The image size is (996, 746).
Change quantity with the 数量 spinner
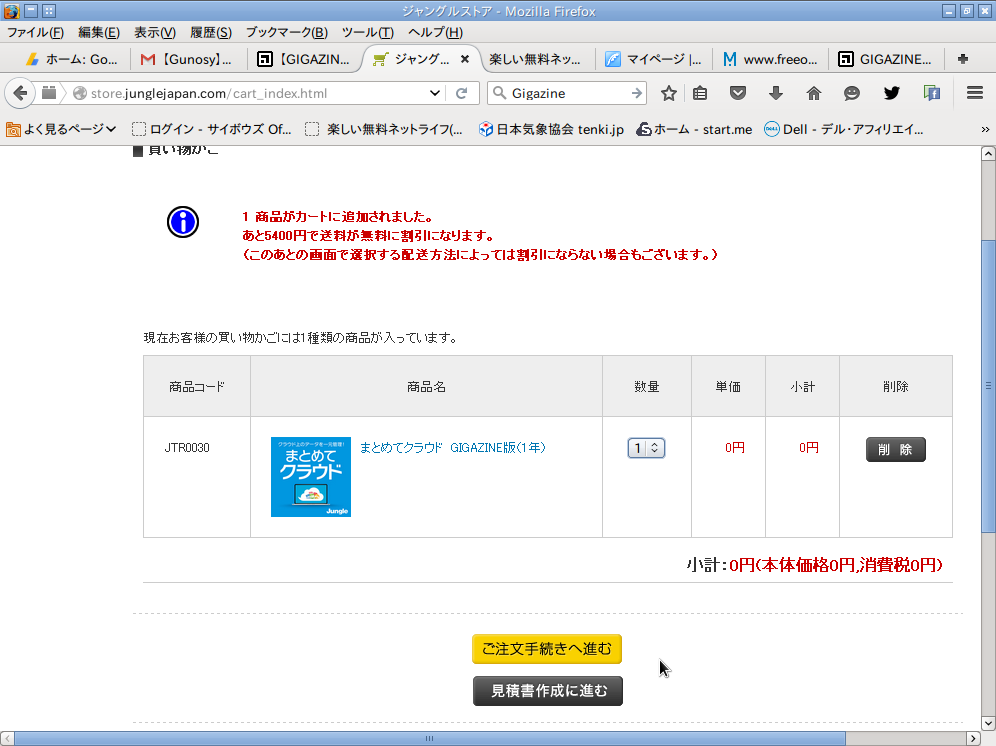coord(646,448)
